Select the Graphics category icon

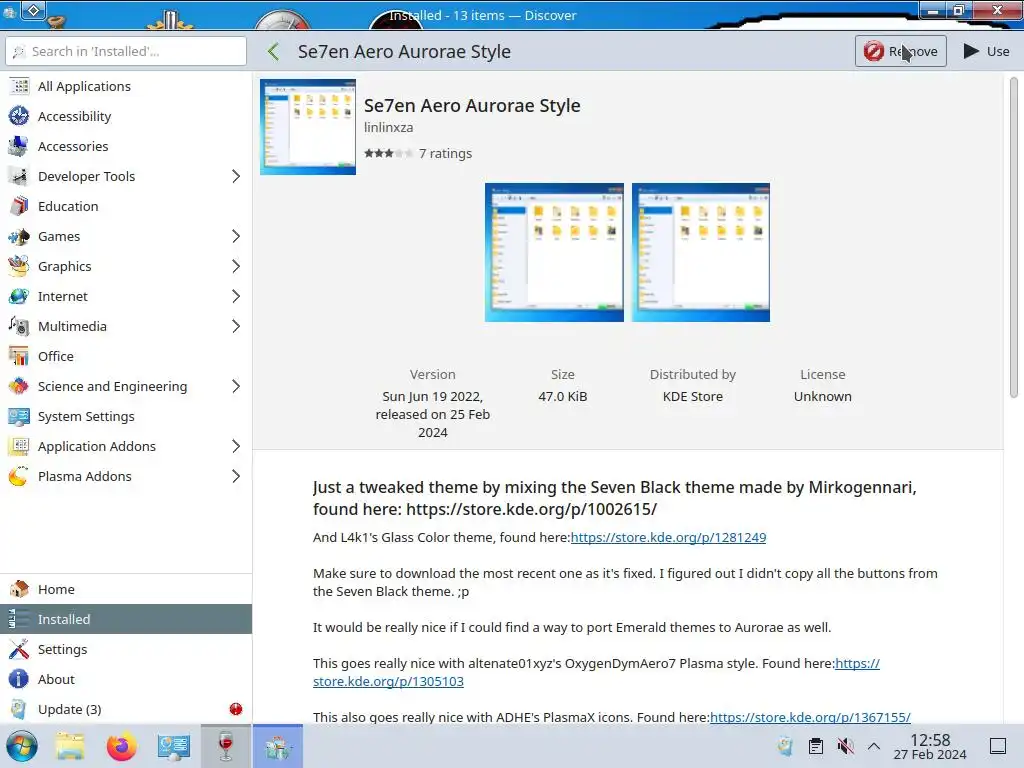click(x=19, y=266)
